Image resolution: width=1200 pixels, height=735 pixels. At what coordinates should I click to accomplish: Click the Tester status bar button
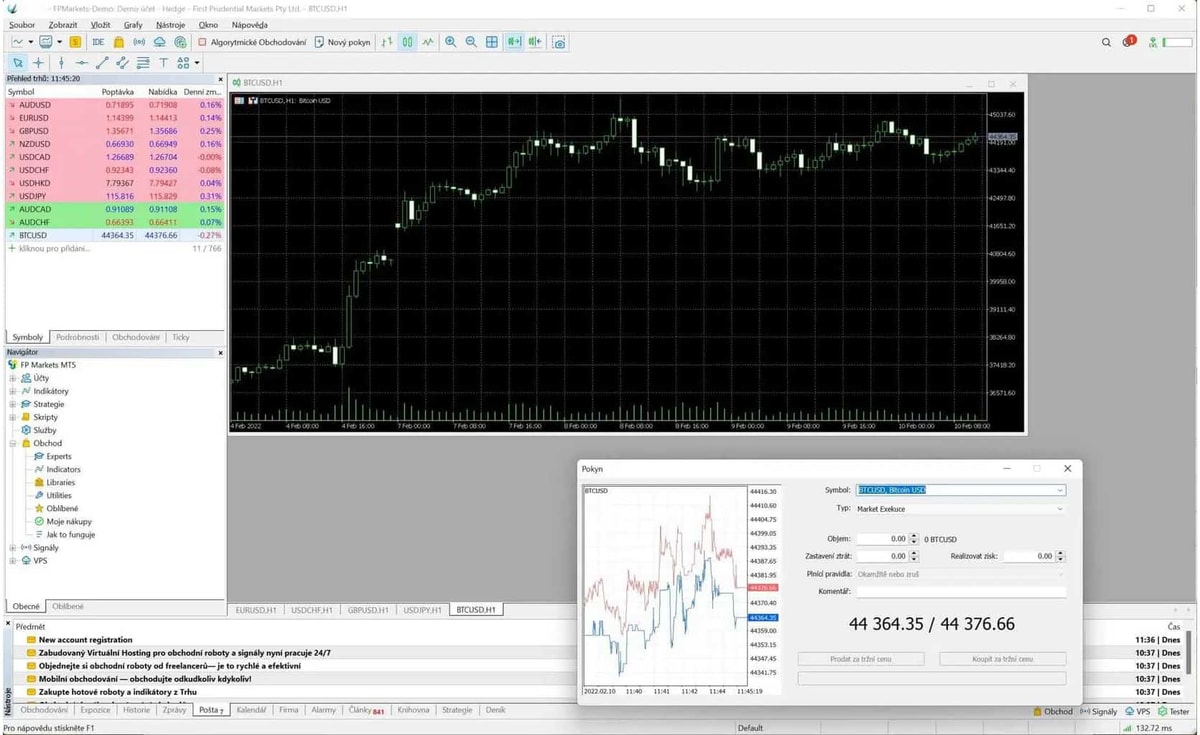pyautogui.click(x=1173, y=711)
